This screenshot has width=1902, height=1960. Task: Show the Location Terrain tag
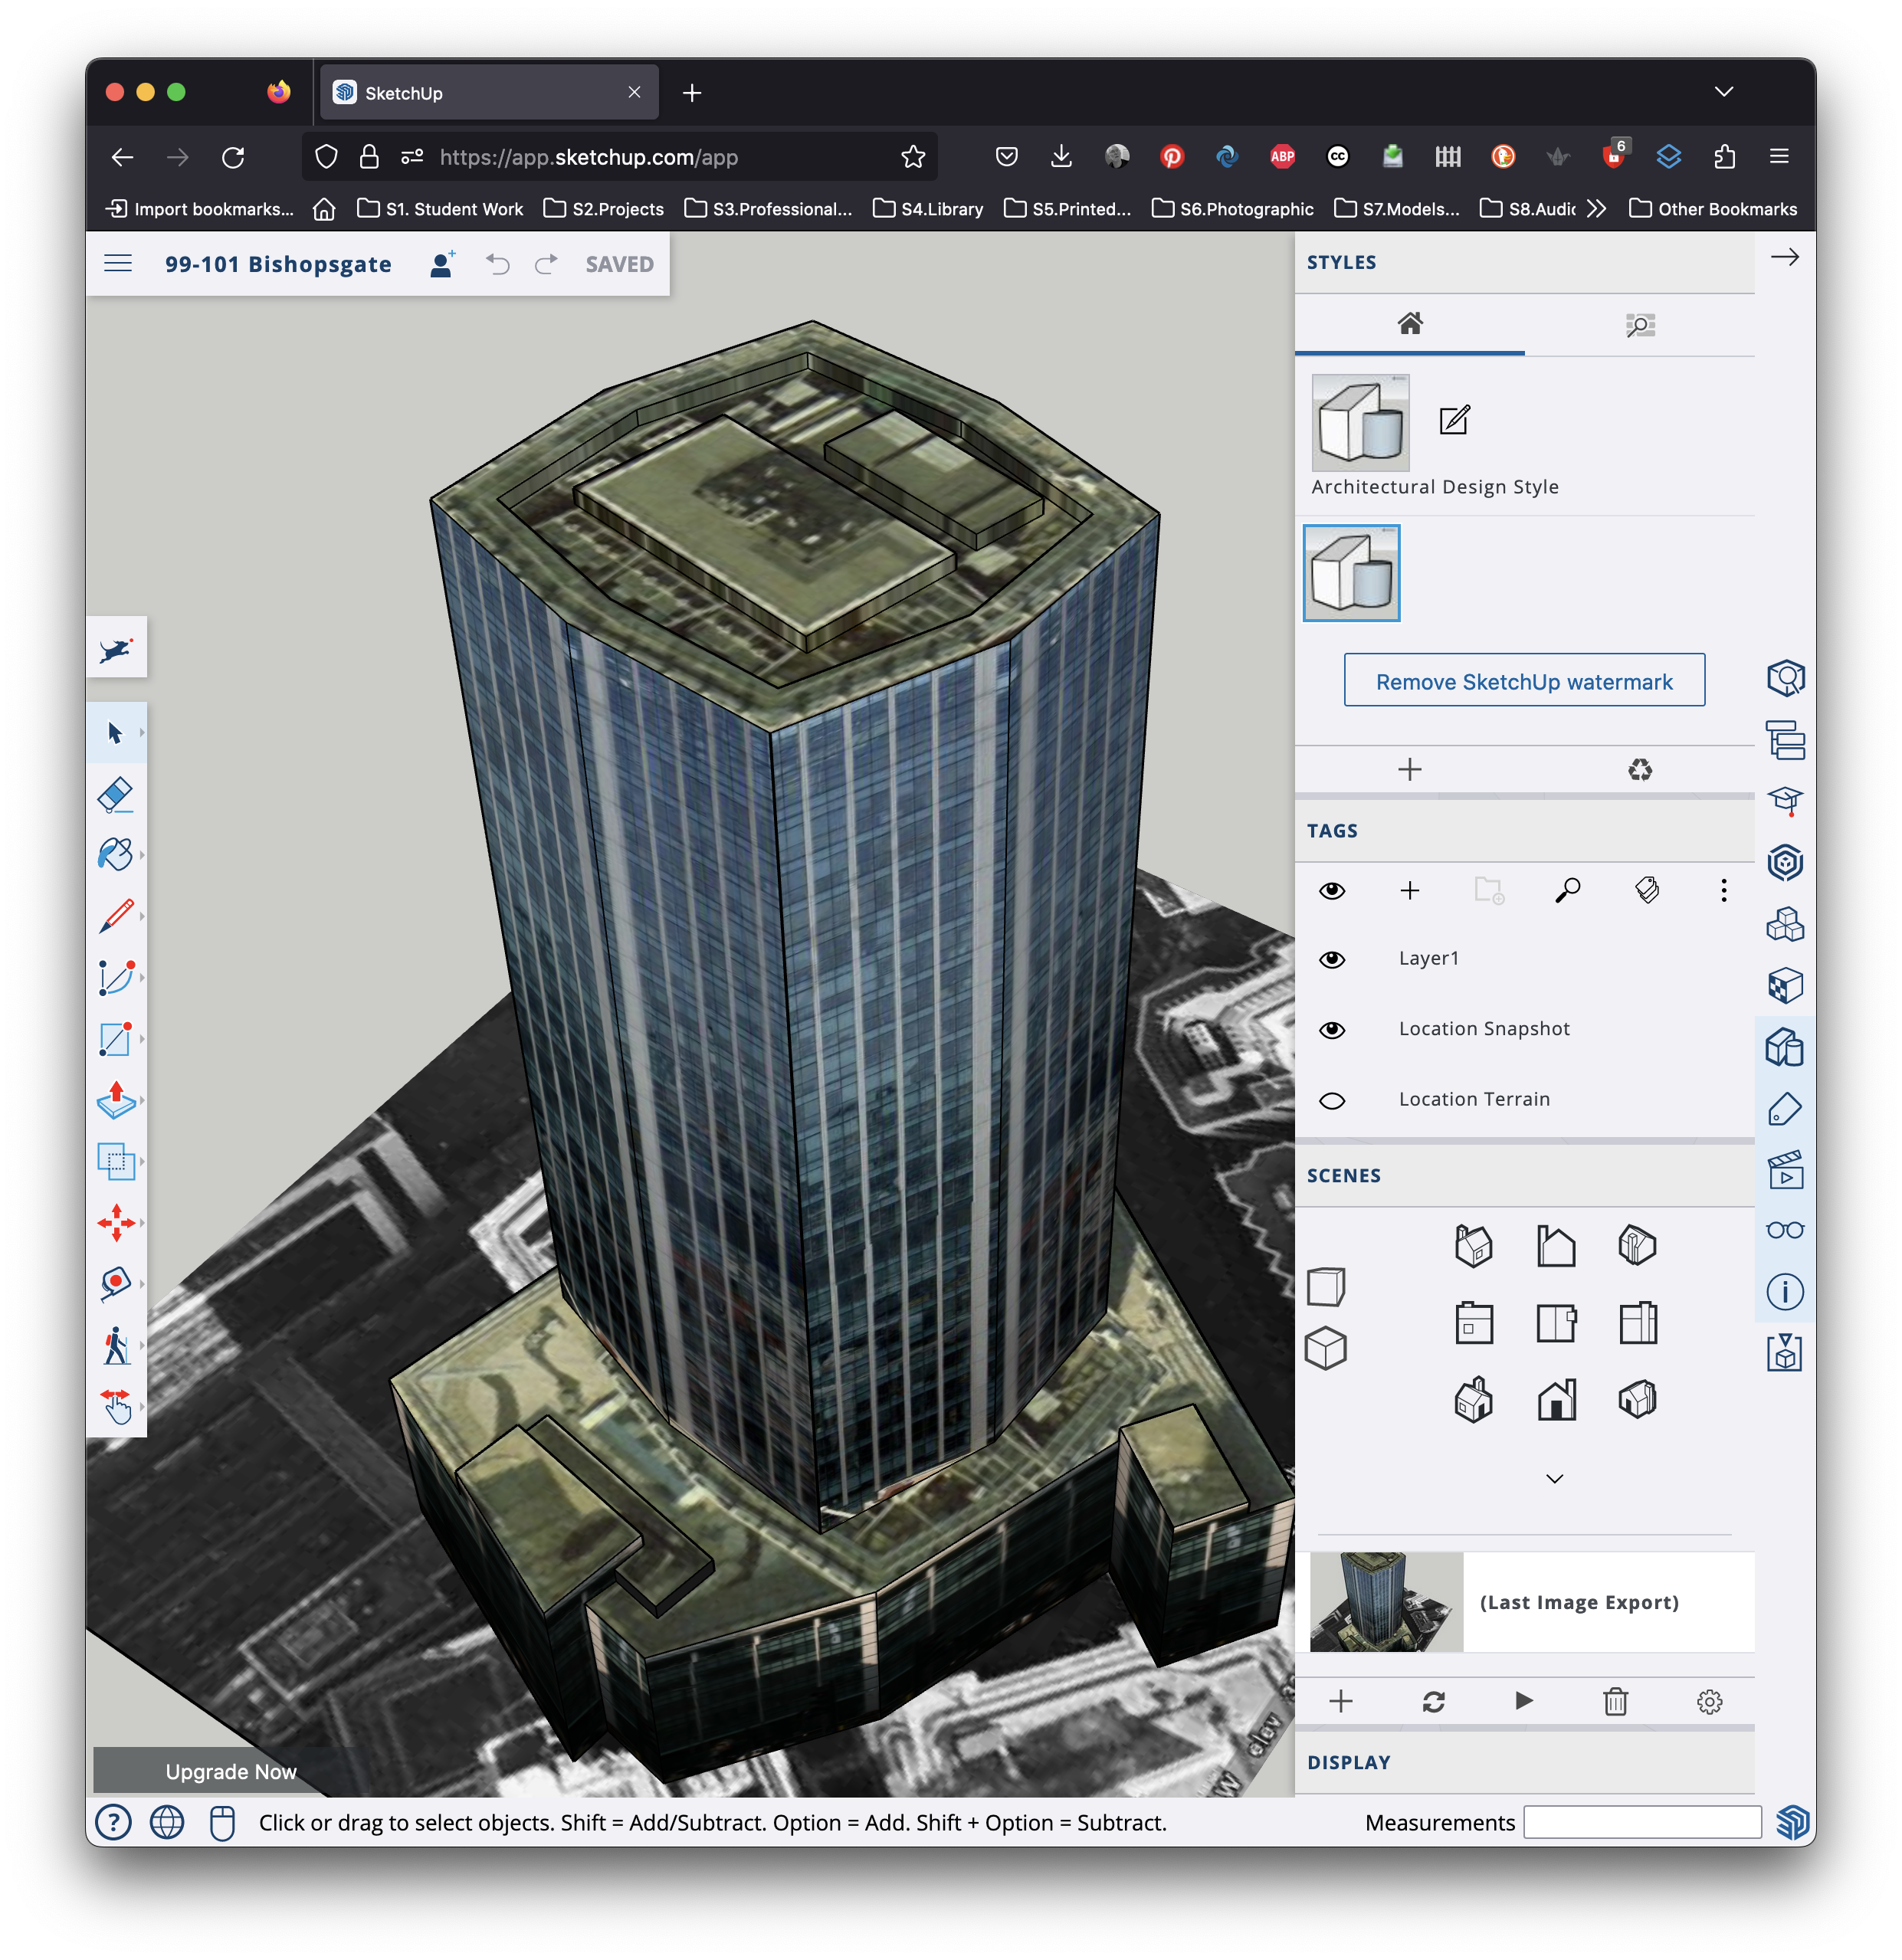click(1331, 1101)
